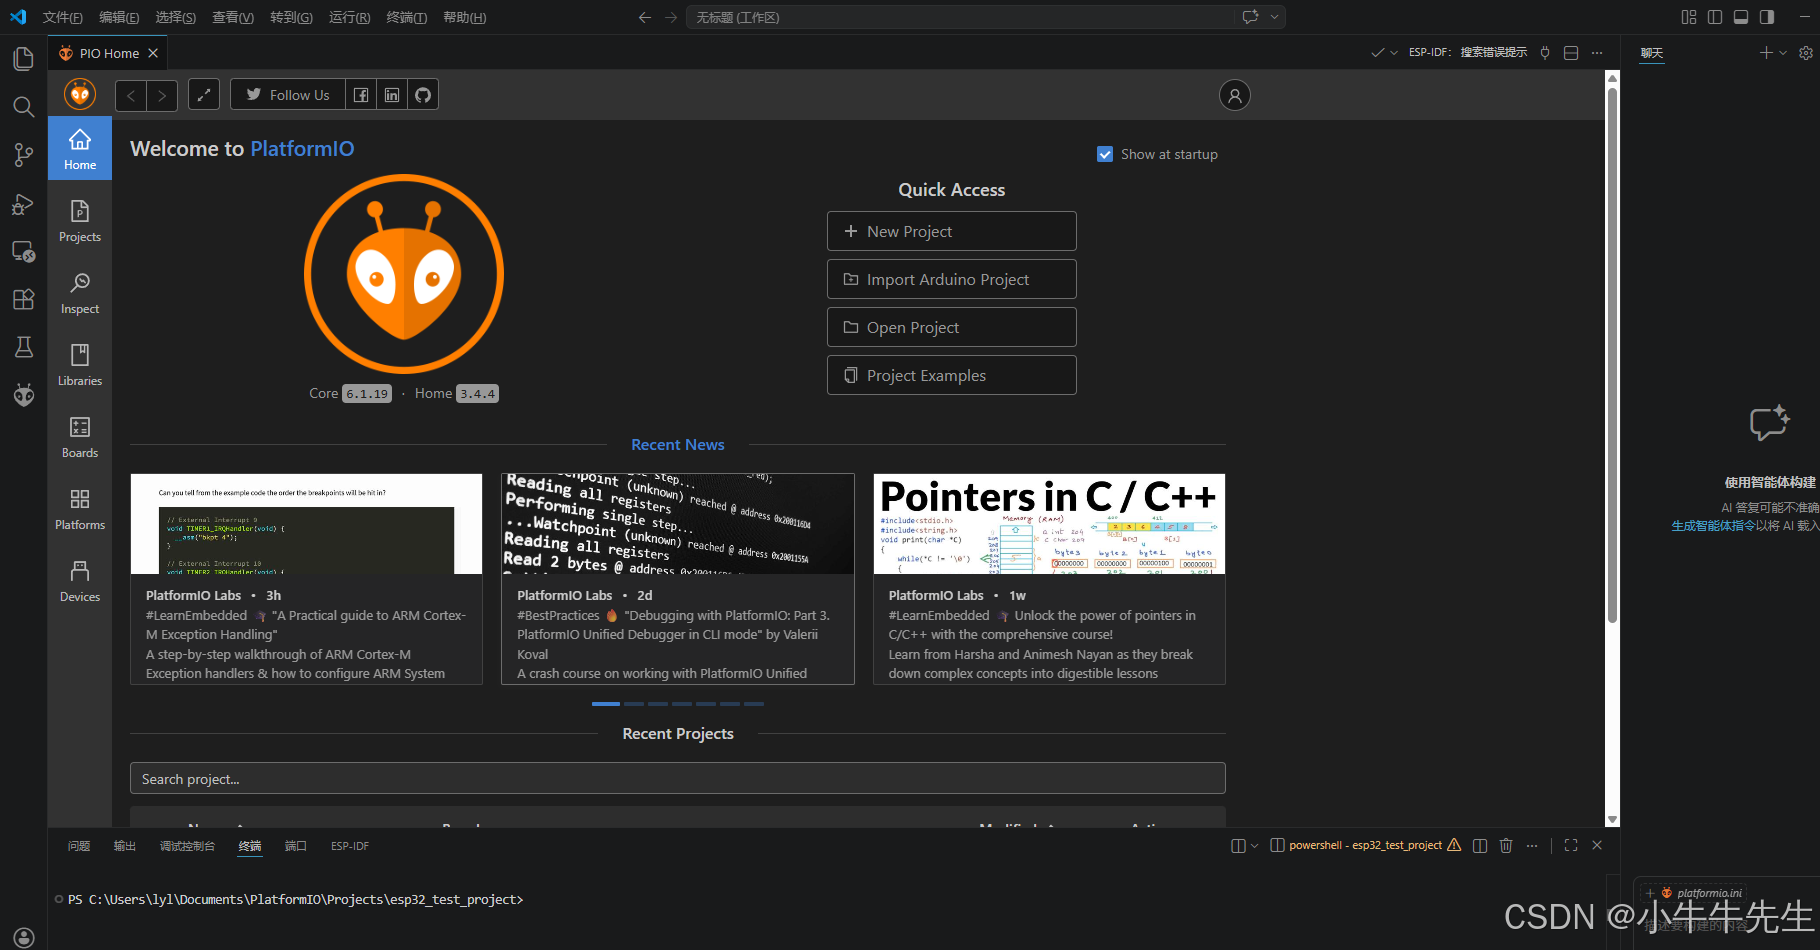1820x950 pixels.
Task: Open the Platforms section in PIO sidebar
Action: click(80, 509)
